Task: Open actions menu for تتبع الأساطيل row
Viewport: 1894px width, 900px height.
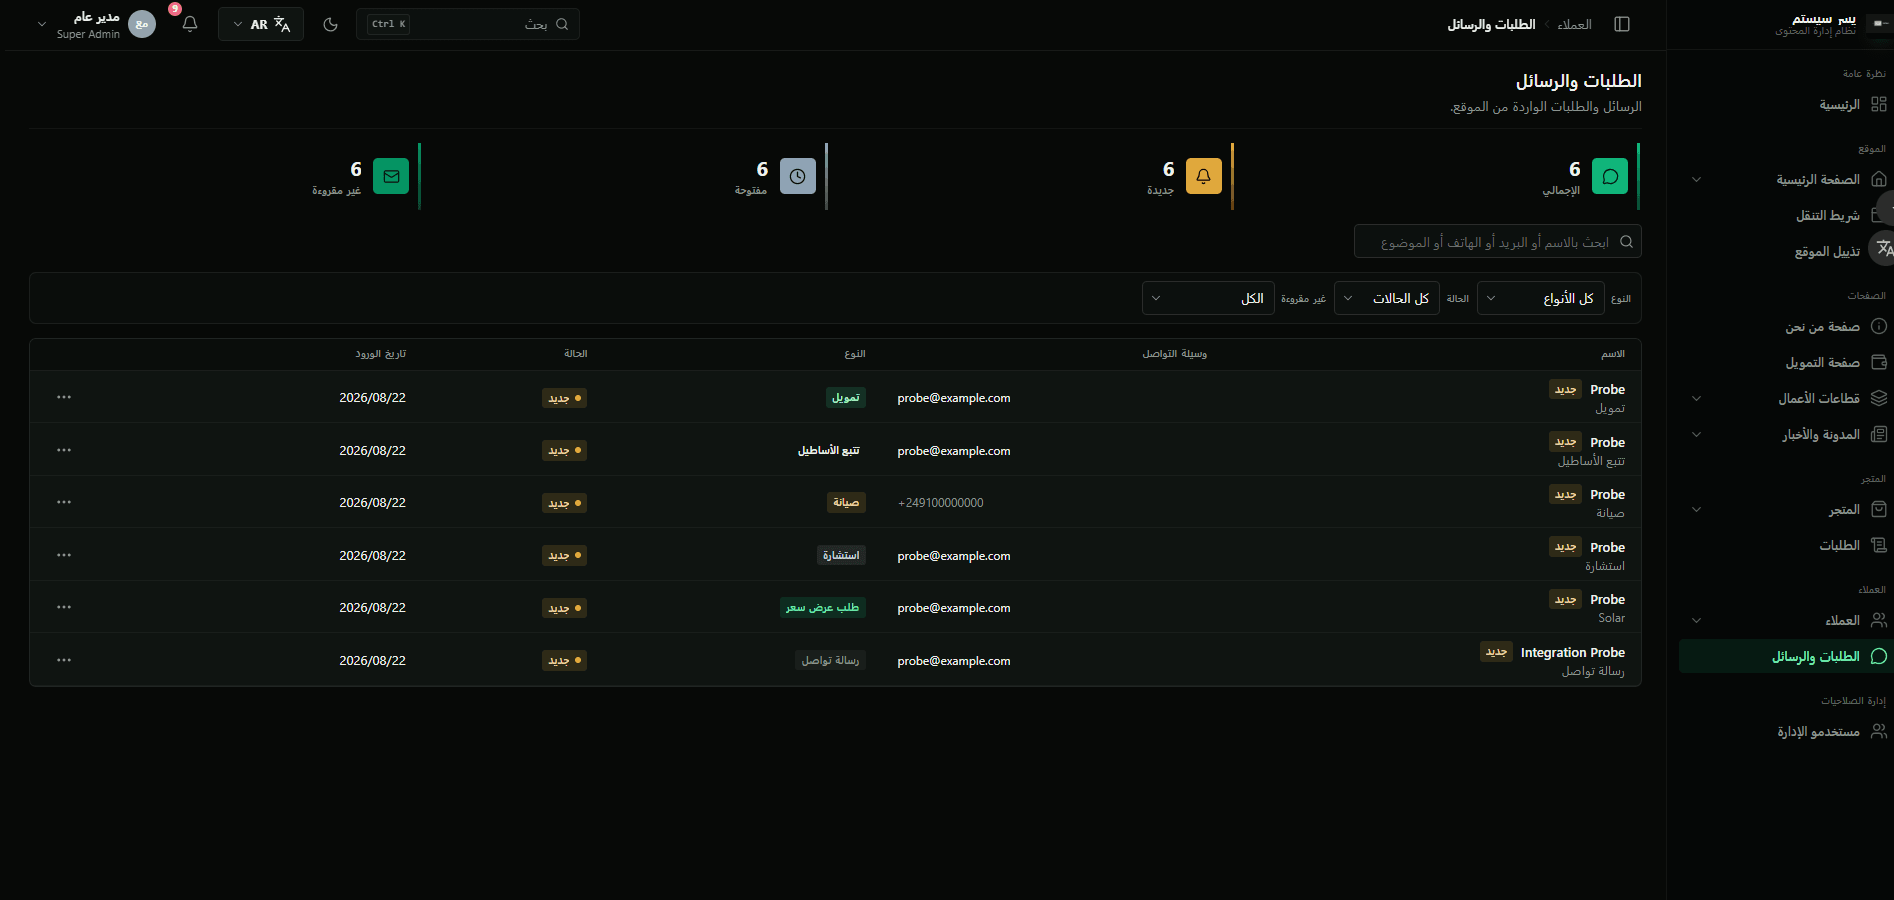Action: point(64,450)
